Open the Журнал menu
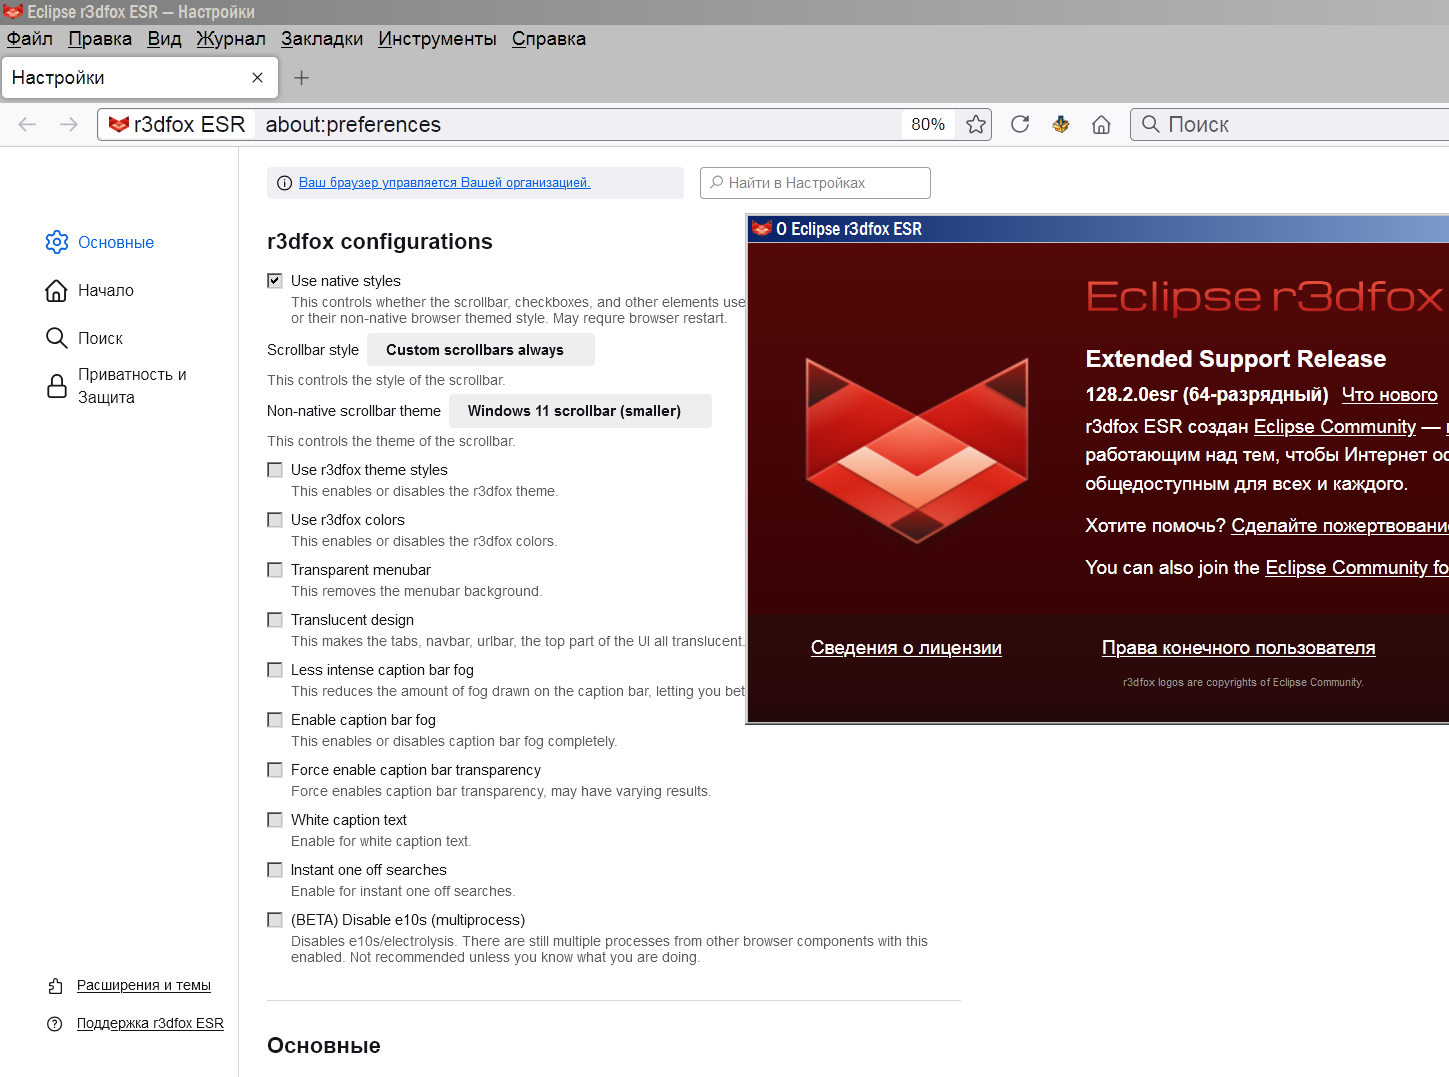This screenshot has height=1077, width=1449. 231,39
